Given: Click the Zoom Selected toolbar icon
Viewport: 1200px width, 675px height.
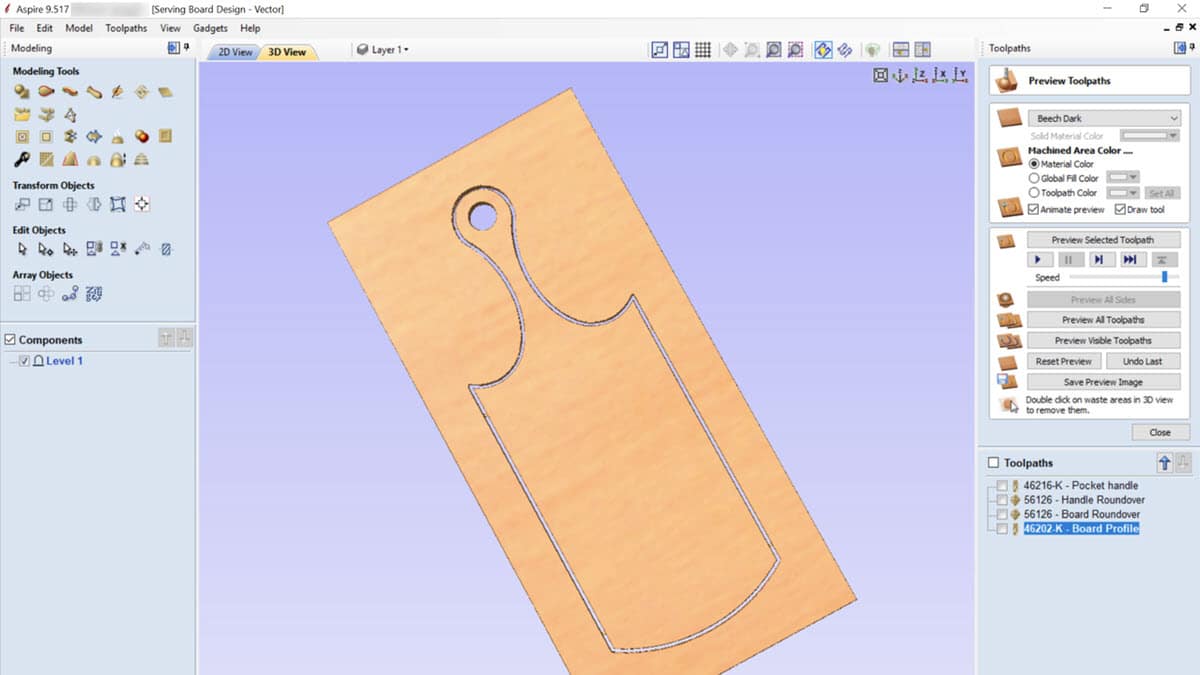Looking at the screenshot, I should (x=795, y=49).
